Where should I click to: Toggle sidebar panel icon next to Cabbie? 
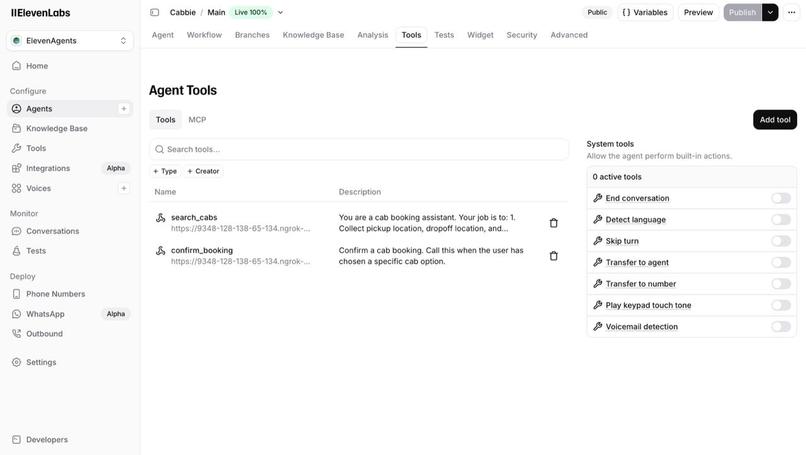155,12
